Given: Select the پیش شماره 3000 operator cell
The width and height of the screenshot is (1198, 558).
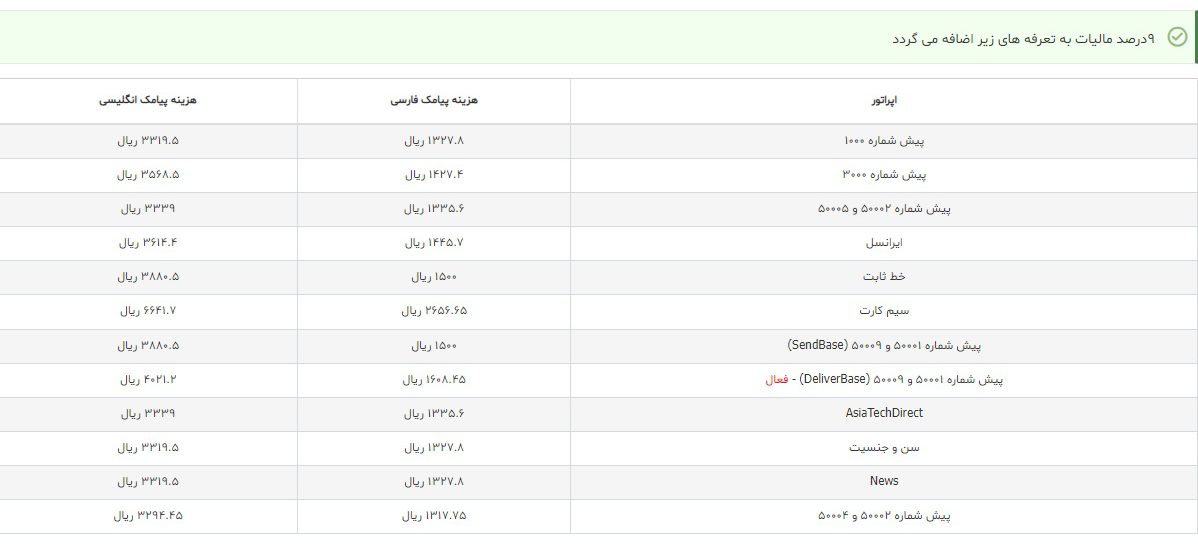Looking at the screenshot, I should (884, 175).
